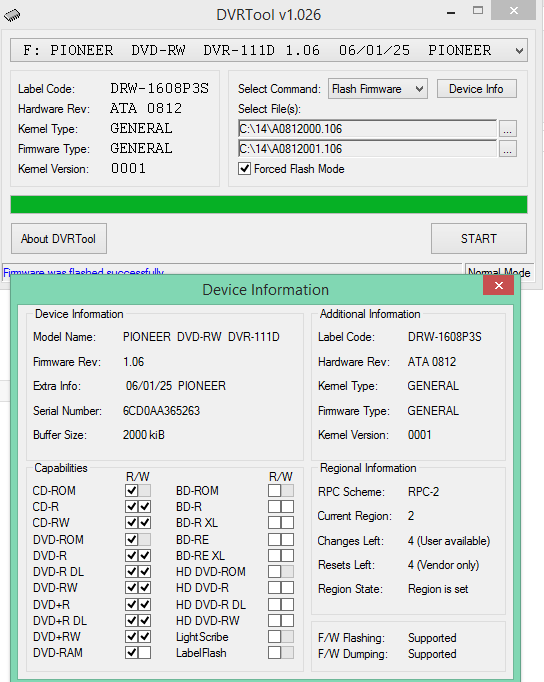
Task: Click the CD-ROM read capability checkbox
Action: point(131,491)
